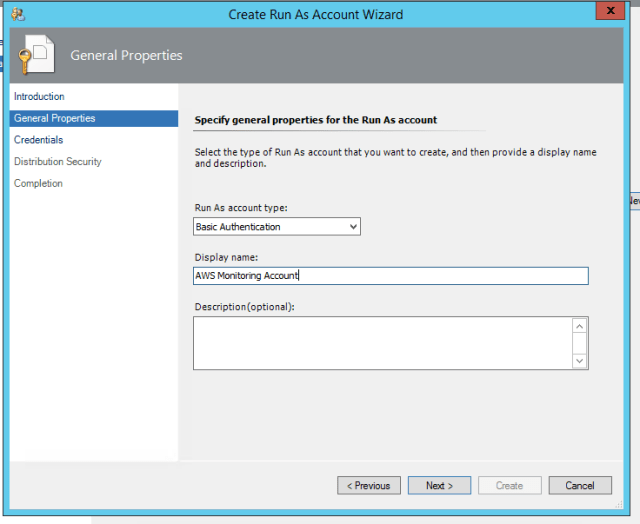Click the Create Run As Account Wizard title bar
The height and width of the screenshot is (524, 640).
[x=315, y=13]
